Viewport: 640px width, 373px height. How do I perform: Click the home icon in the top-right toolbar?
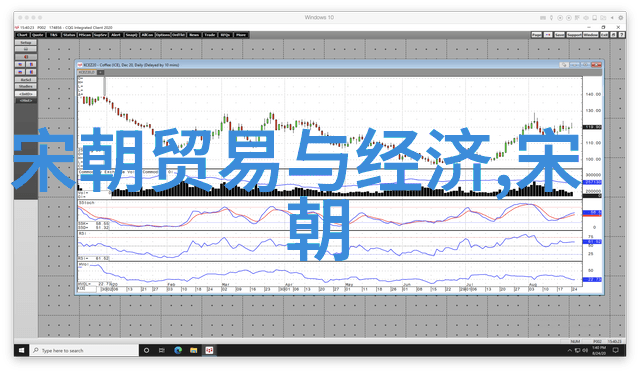tap(613, 35)
